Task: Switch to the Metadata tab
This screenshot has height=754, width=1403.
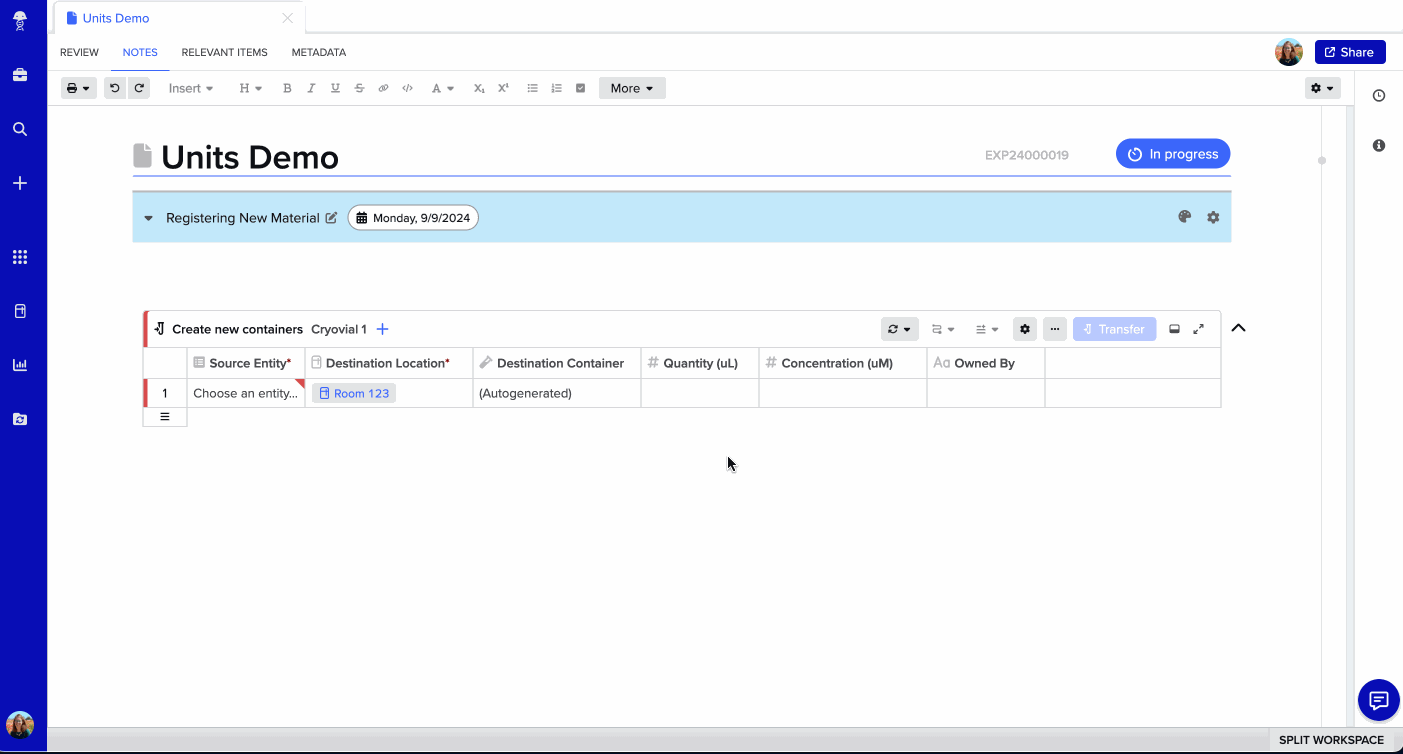Action: coord(319,52)
